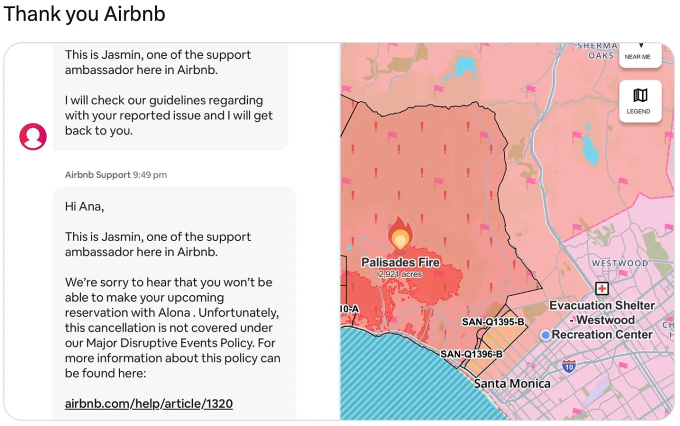Click the Palisades Fire flame icon

tap(400, 236)
